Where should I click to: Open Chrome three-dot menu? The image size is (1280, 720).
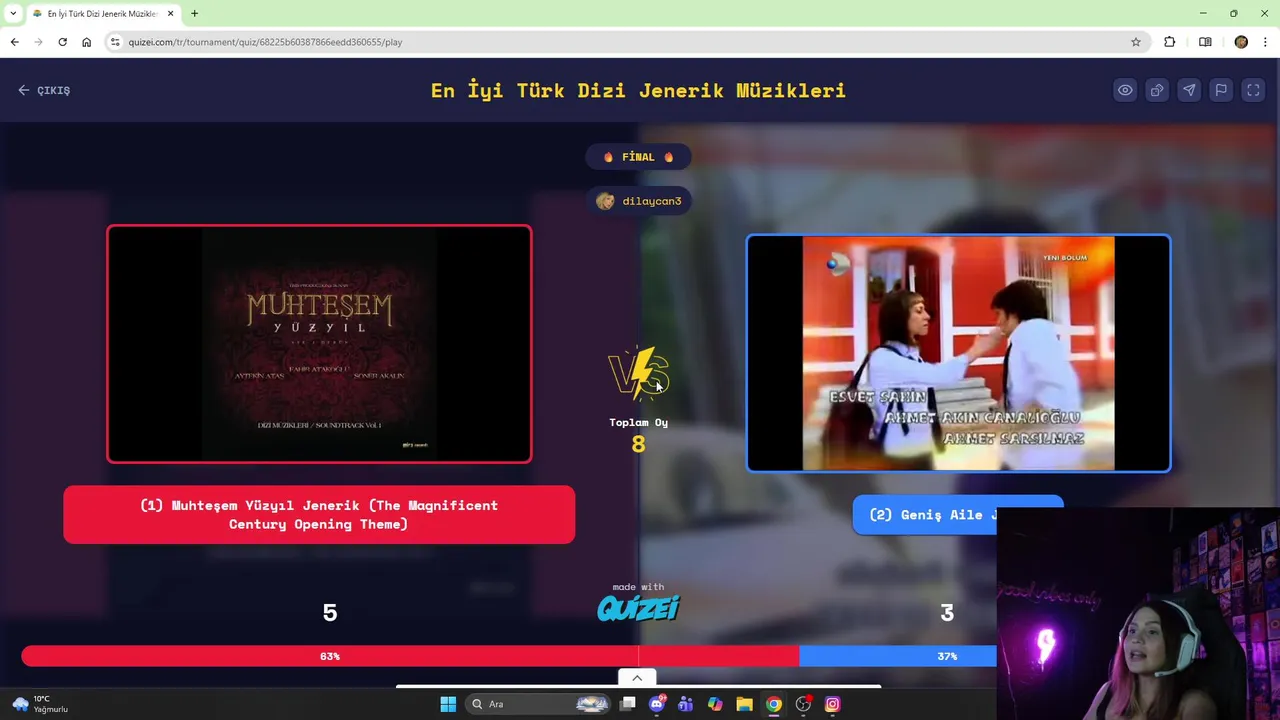1265,42
